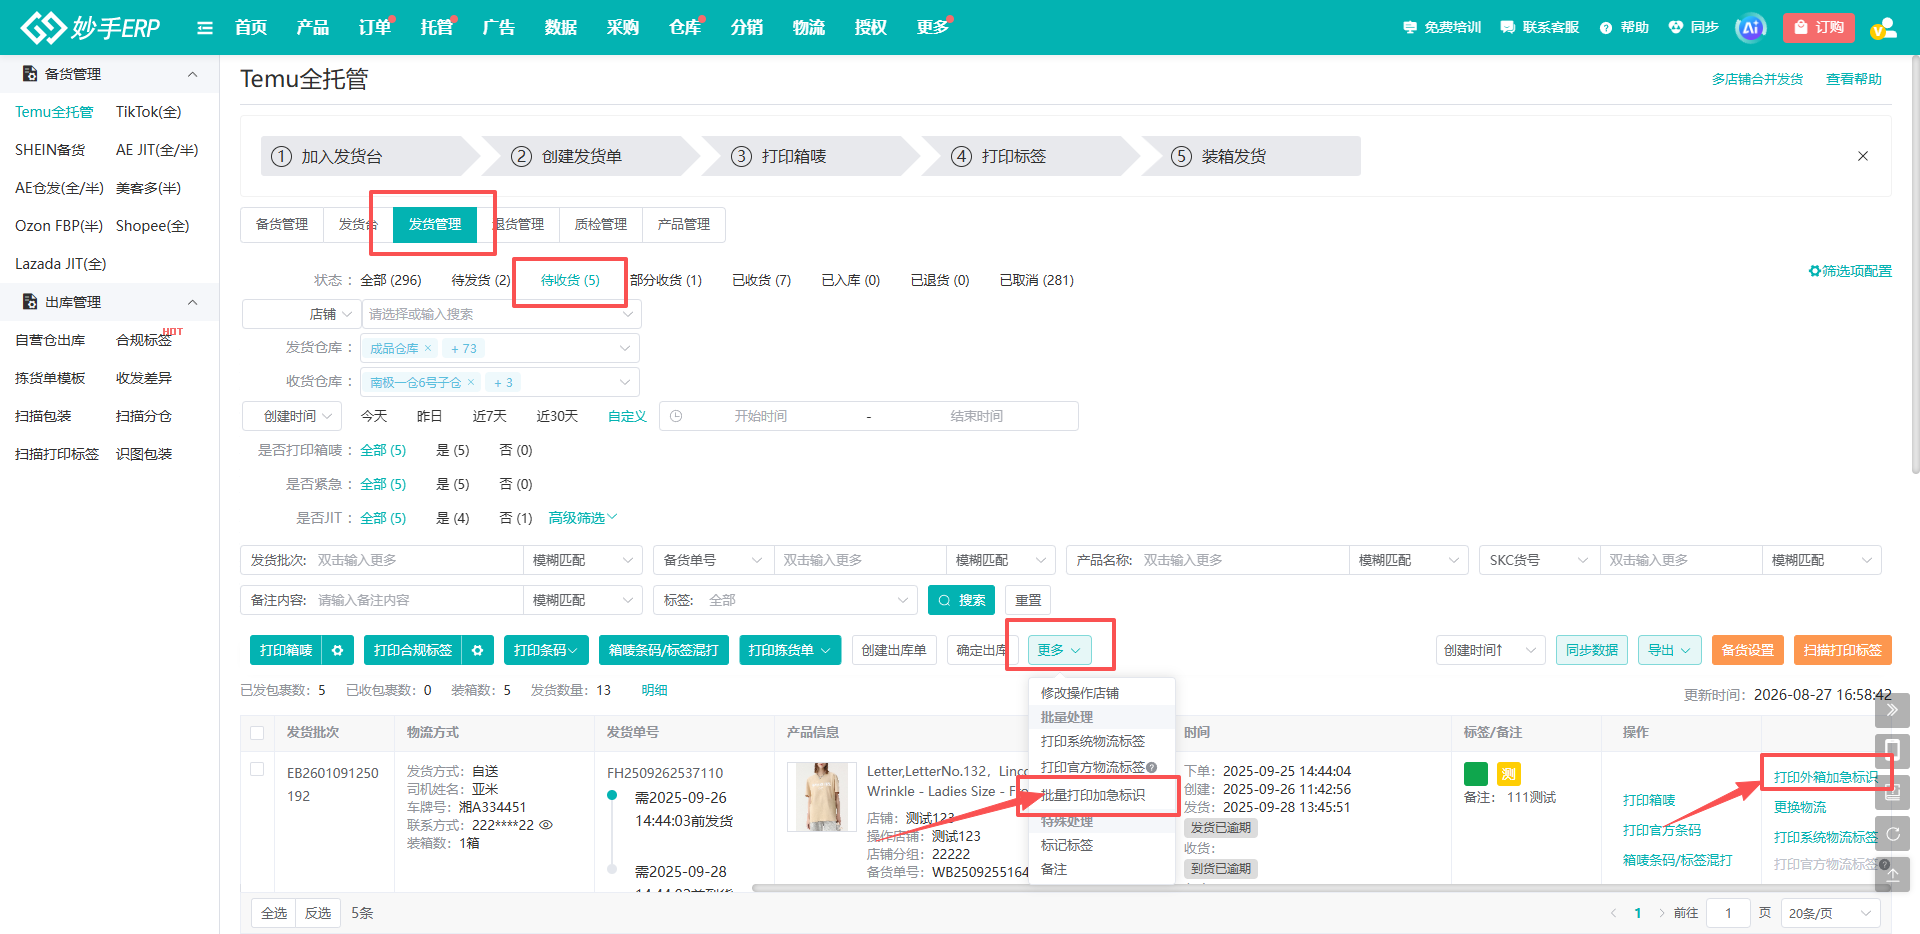Click the 同步数据 button
Screen dimensions: 1920x934
point(1592,650)
